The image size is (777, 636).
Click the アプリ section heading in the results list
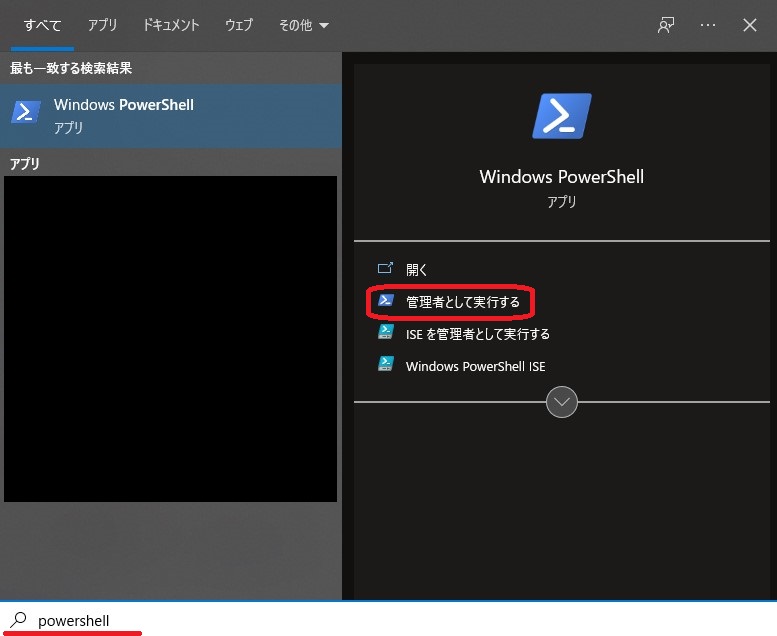click(25, 164)
